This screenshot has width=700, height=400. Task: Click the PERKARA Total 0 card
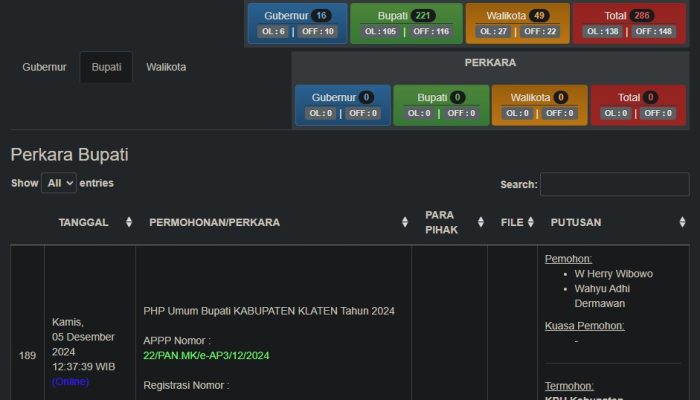[638, 105]
